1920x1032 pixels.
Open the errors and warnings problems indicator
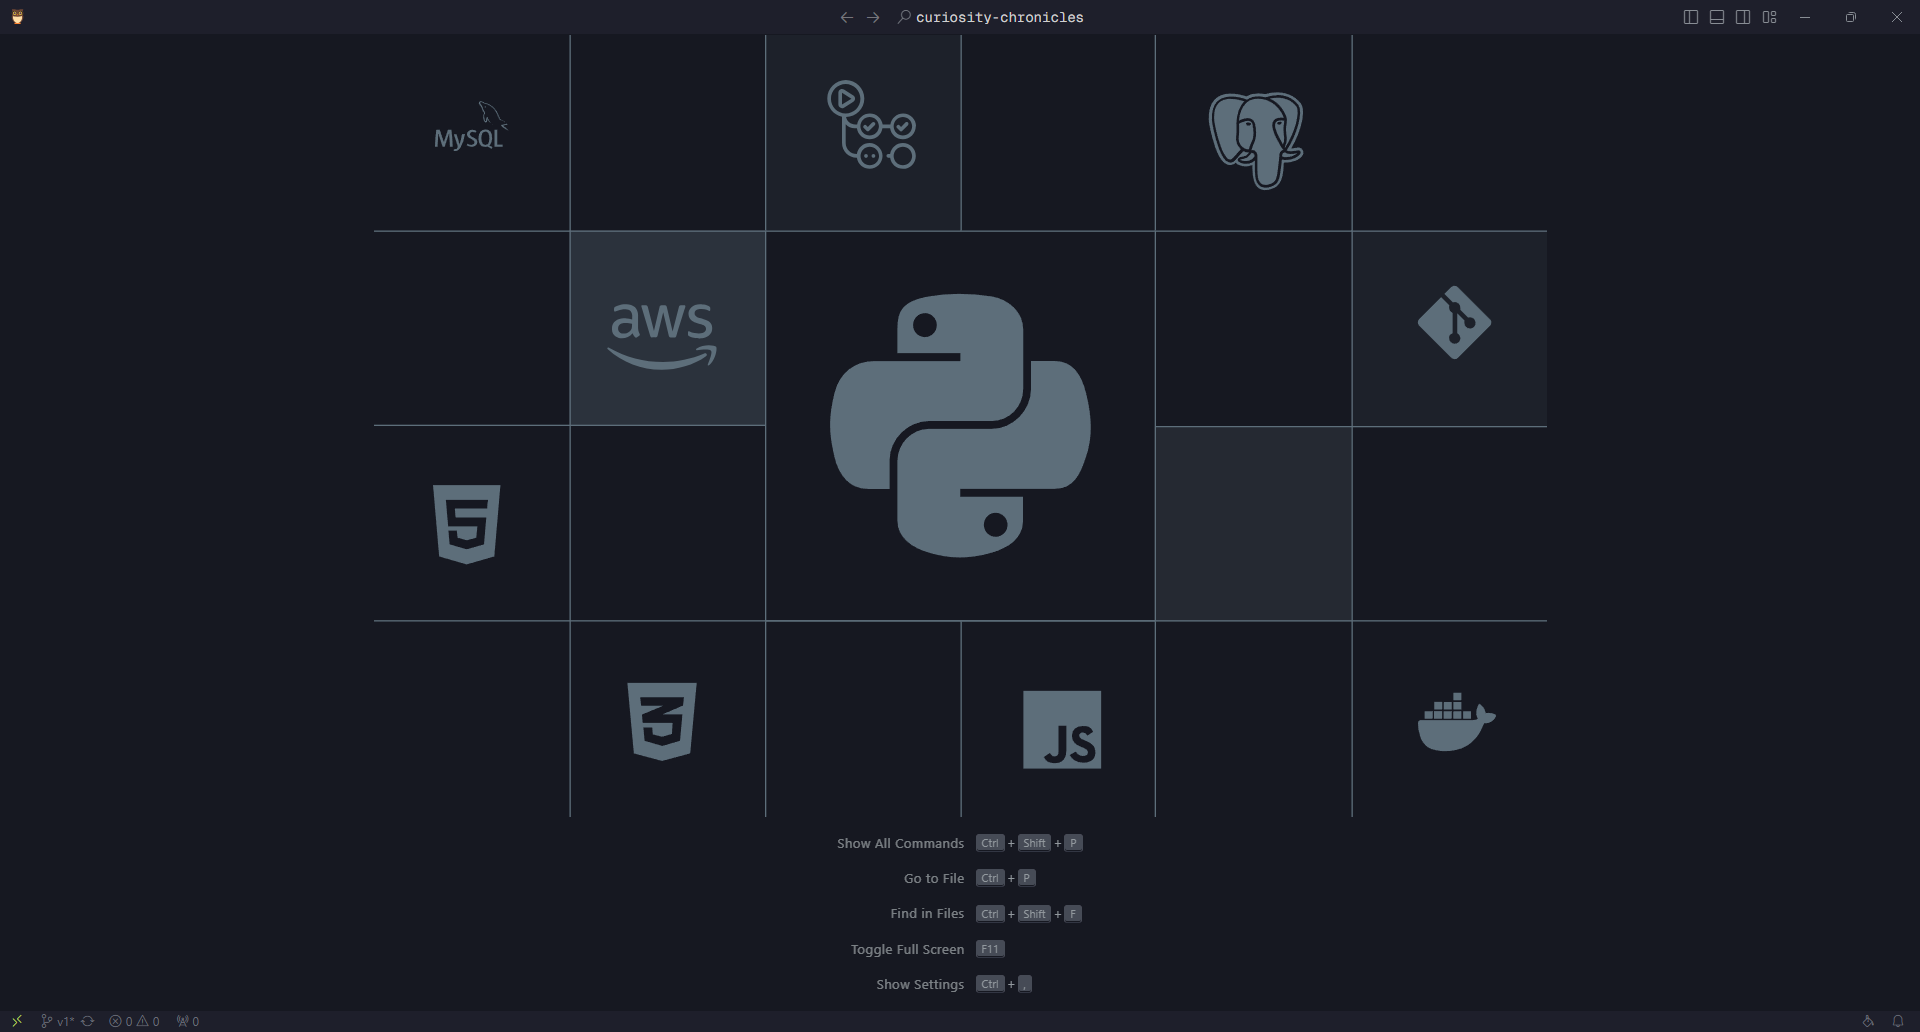(134, 1021)
